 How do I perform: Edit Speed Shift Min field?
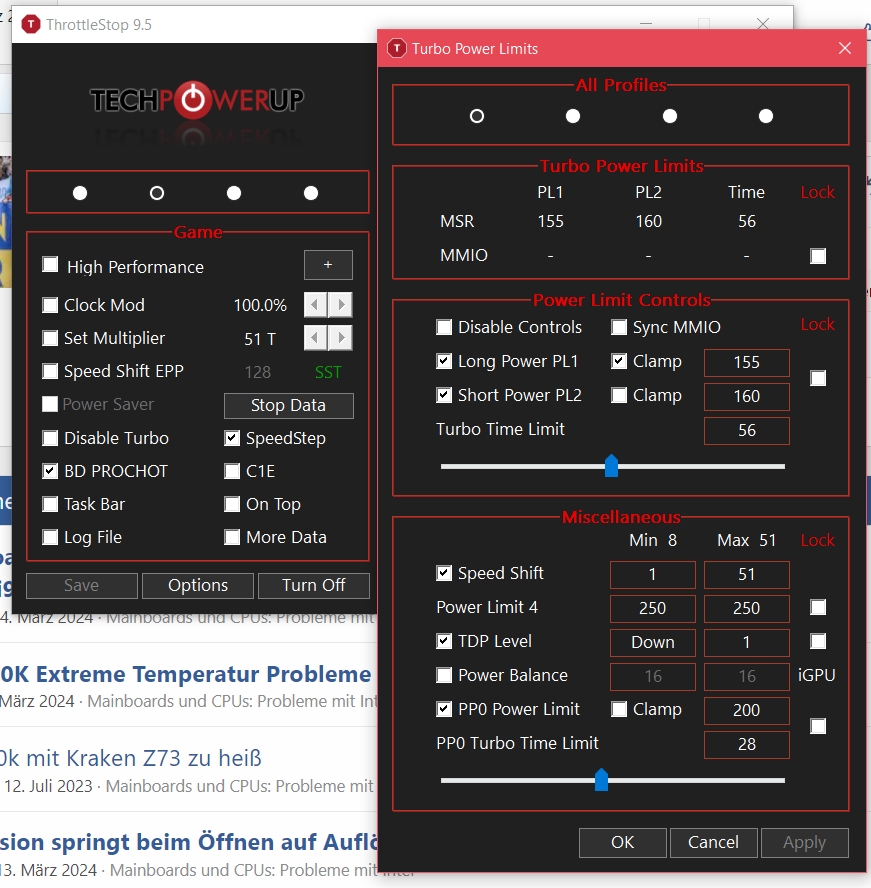(x=652, y=575)
